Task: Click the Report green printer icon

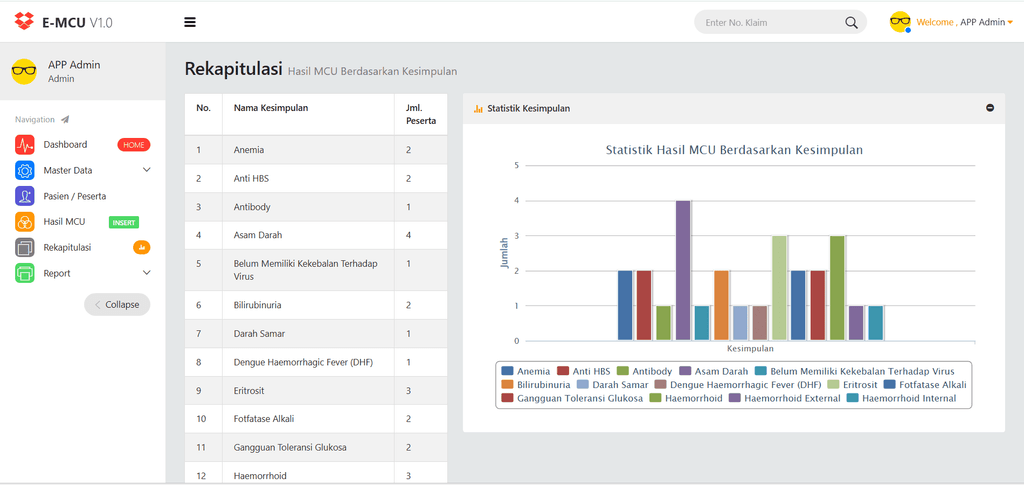Action: 25,273
